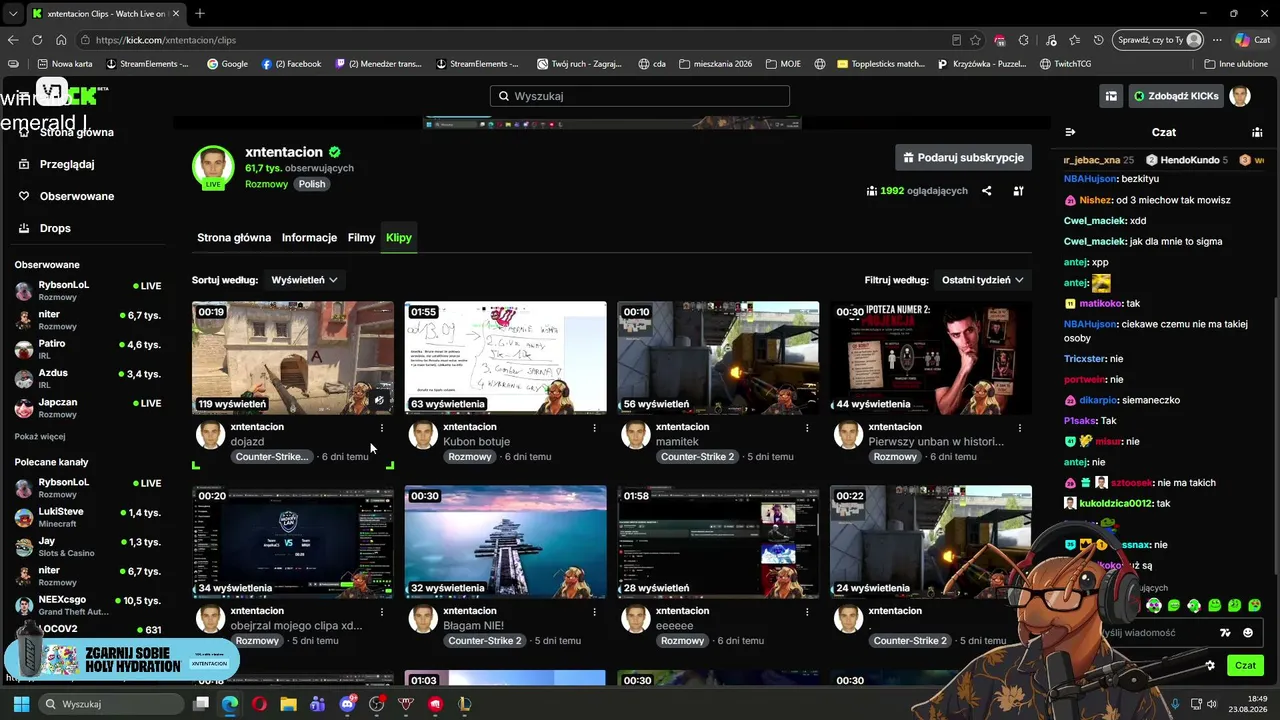Open chat emote picker smiley icon
The height and width of the screenshot is (720, 1280).
(x=1248, y=633)
